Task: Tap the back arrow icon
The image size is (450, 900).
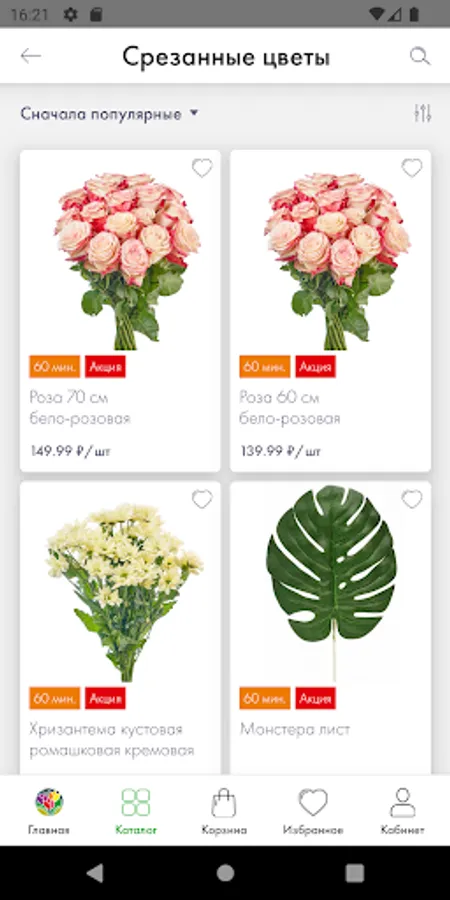Action: [x=30, y=56]
